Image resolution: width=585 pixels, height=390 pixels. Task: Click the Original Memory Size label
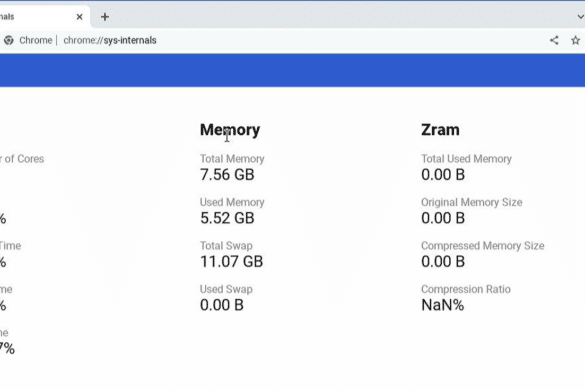click(472, 202)
